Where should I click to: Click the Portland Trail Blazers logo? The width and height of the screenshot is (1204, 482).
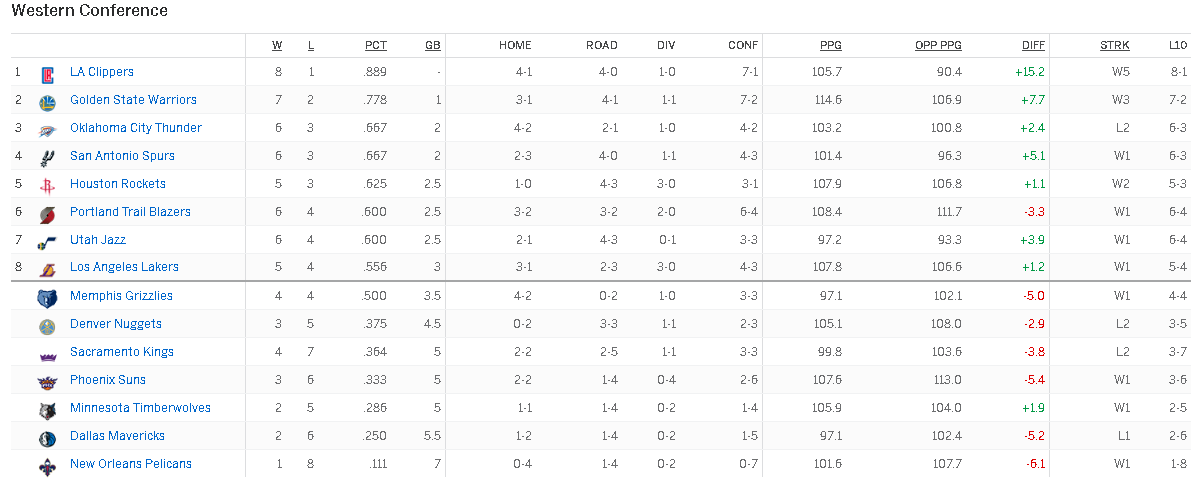(47, 213)
